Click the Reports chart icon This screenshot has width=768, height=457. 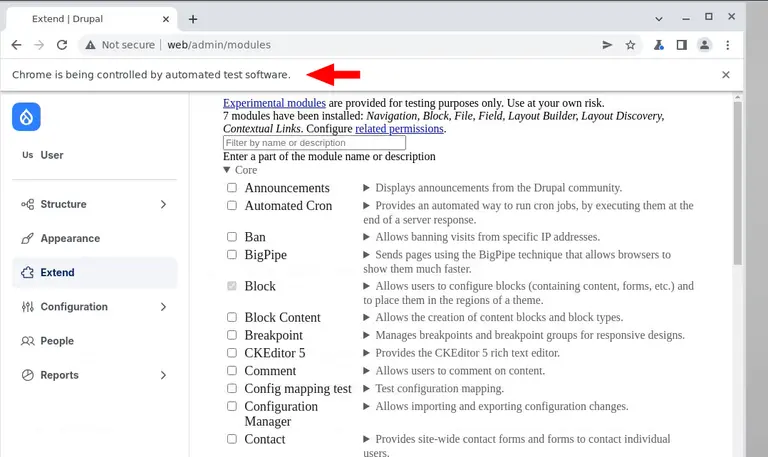click(x=27, y=375)
